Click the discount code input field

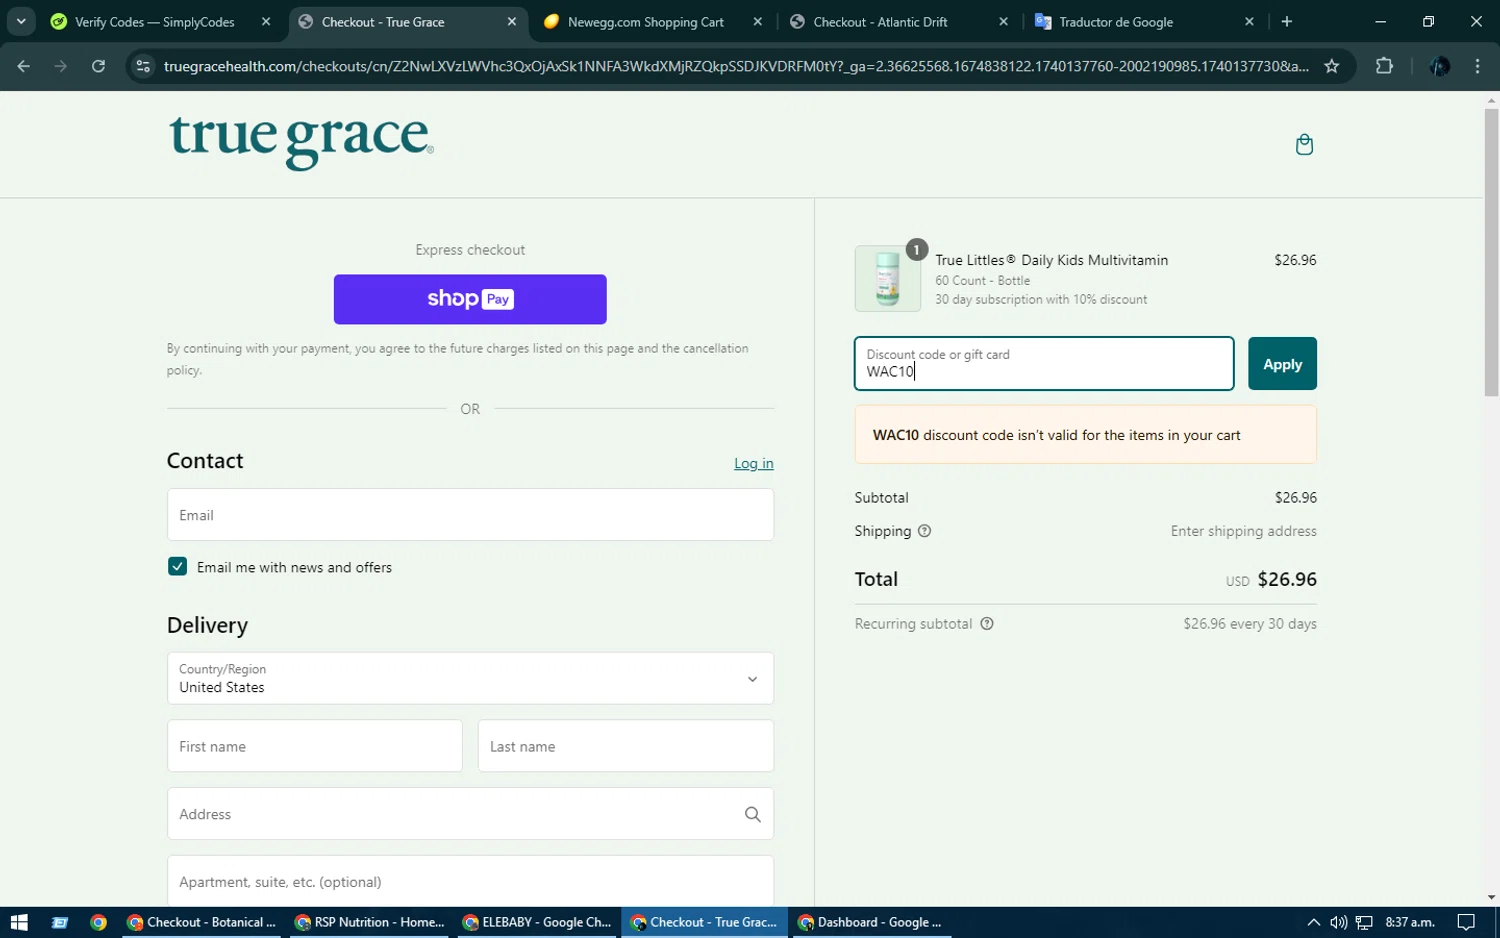tap(1044, 364)
